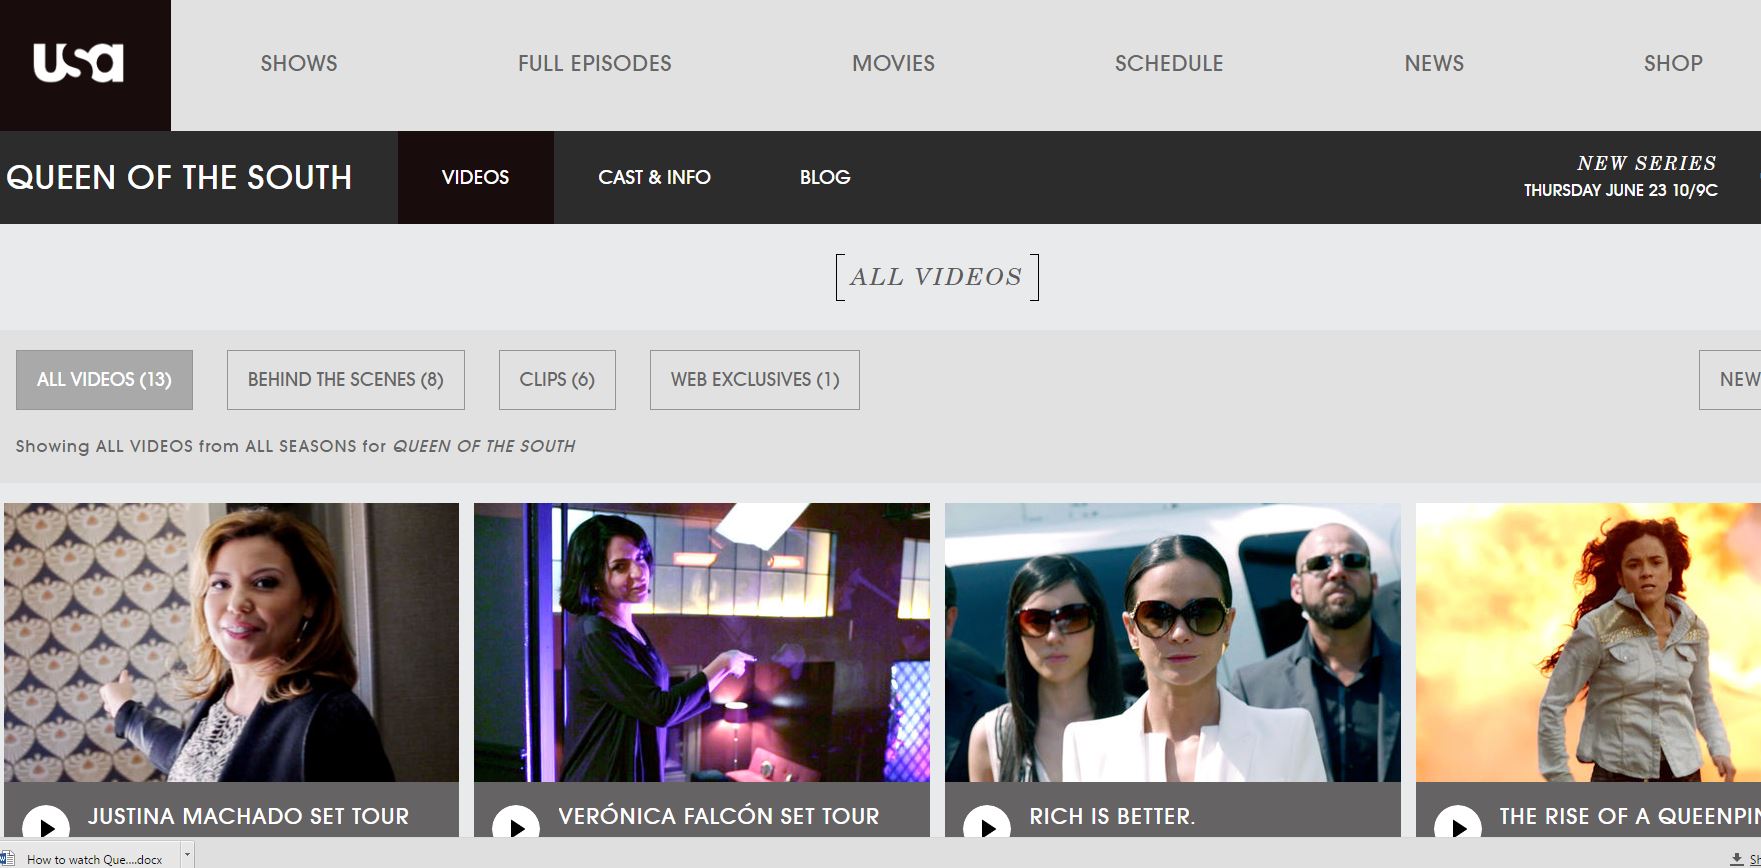Open the Movies section
Viewport: 1761px width, 868px height.
(893, 63)
